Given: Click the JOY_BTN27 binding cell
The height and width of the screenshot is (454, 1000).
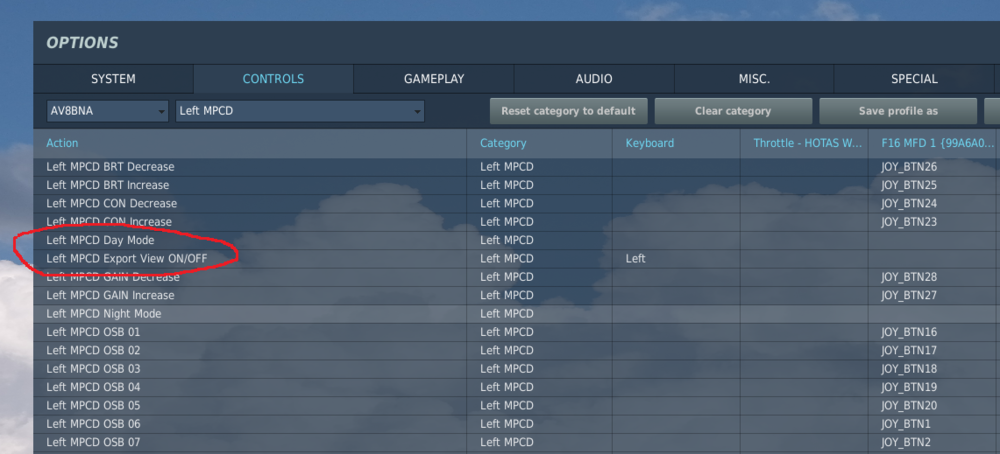Looking at the screenshot, I should [x=934, y=296].
